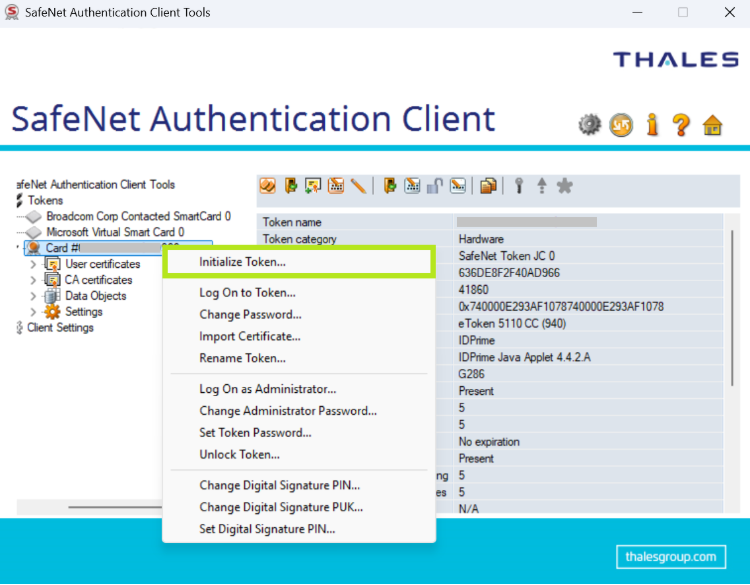This screenshot has height=585, width=750.
Task: Select Import Certificate menu item
Action: pos(299,336)
